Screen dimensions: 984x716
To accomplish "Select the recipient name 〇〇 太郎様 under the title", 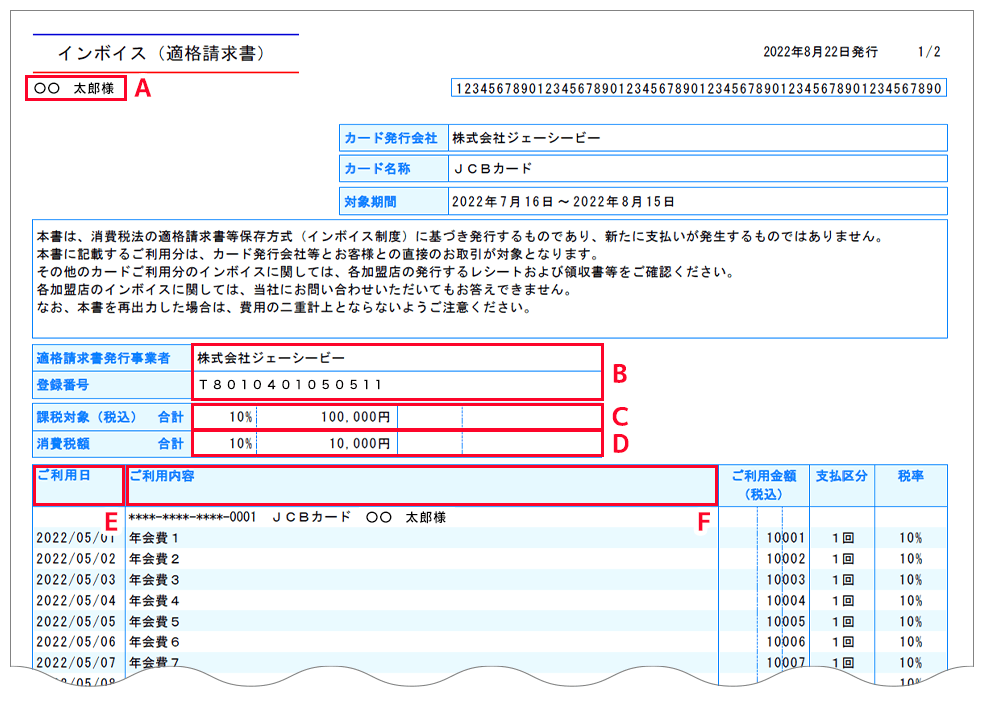I will point(74,88).
